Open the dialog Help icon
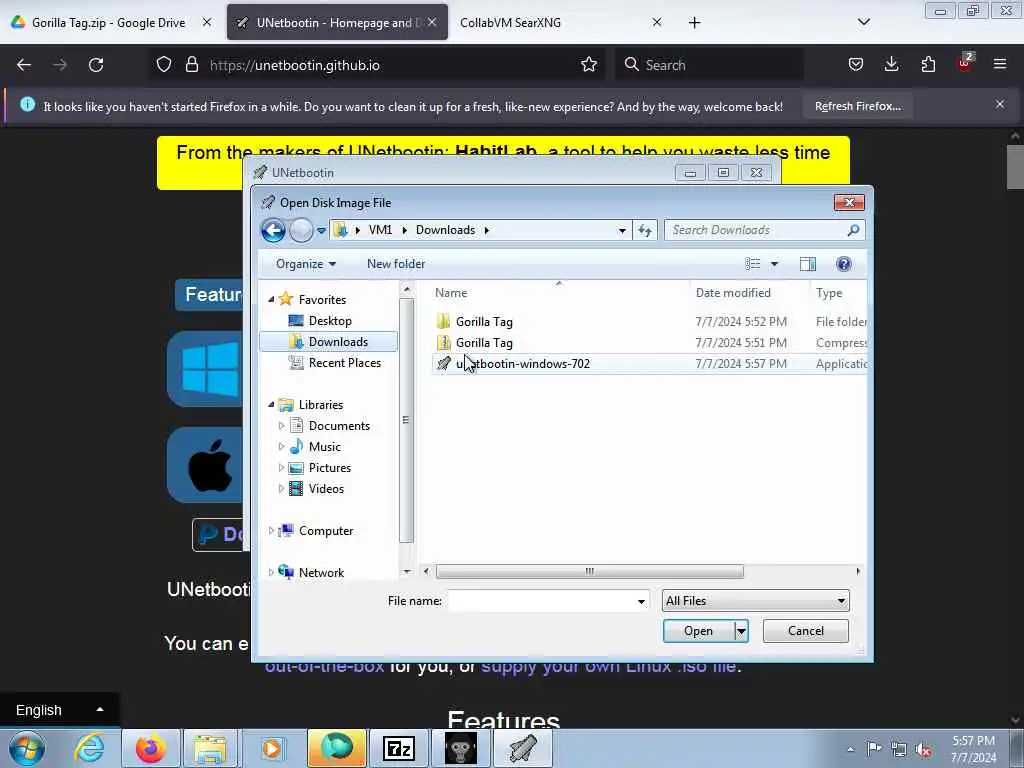This screenshot has width=1024, height=768. click(x=844, y=264)
